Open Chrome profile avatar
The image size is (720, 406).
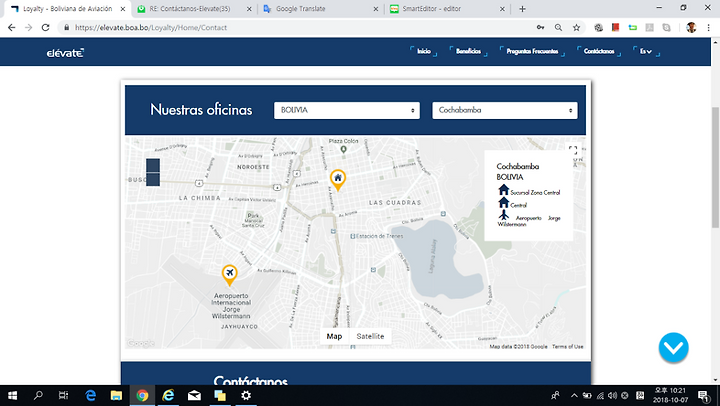(691, 28)
